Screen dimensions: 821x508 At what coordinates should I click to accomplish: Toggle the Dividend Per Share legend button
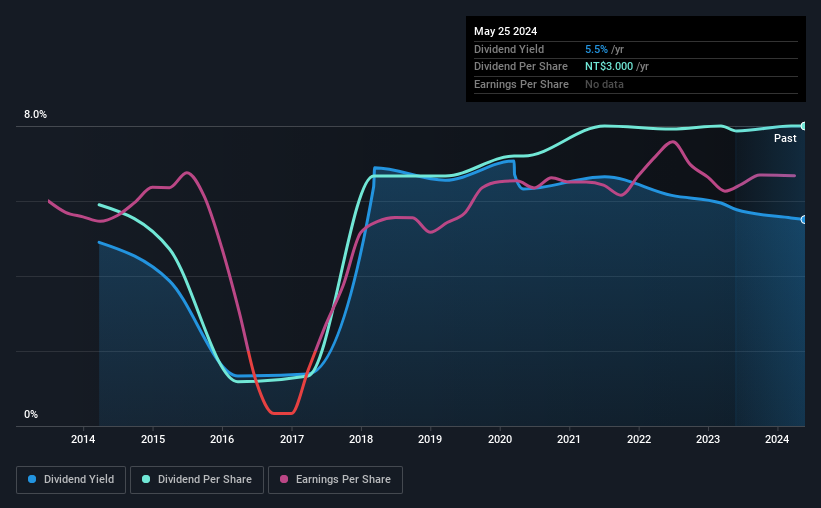[x=196, y=480]
